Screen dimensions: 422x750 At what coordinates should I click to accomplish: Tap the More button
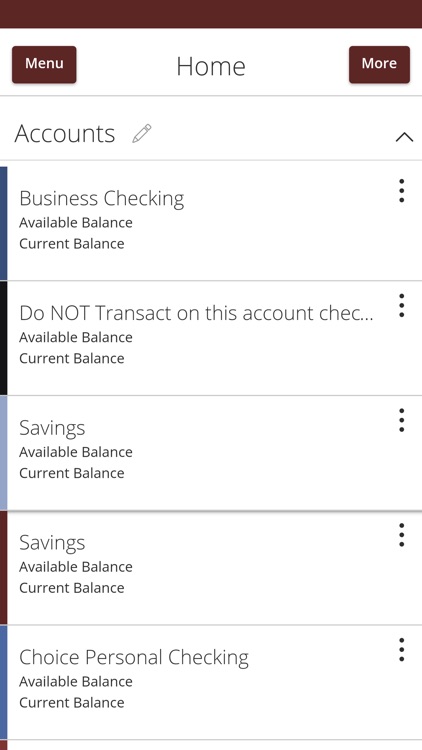tap(379, 65)
